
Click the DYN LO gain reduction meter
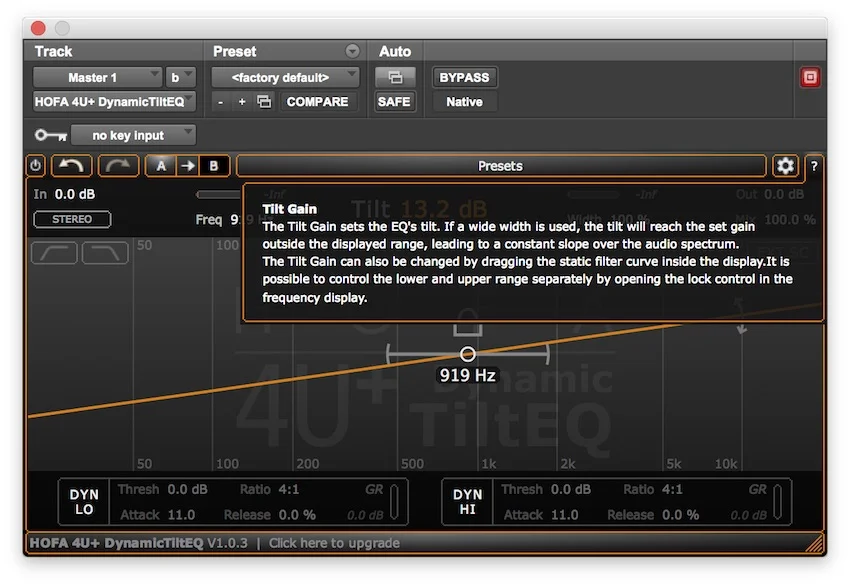[x=394, y=502]
